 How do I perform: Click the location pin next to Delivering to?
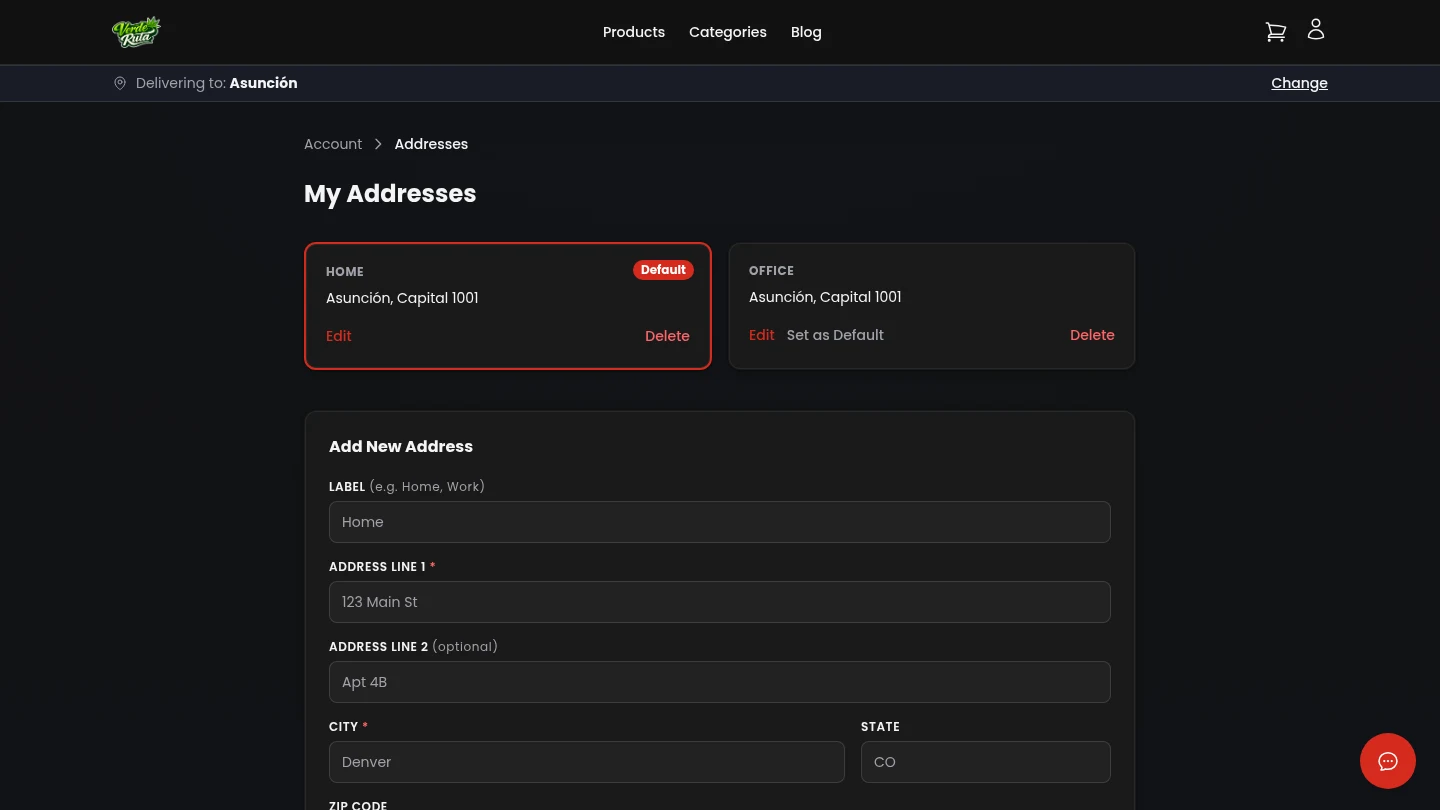pos(120,83)
